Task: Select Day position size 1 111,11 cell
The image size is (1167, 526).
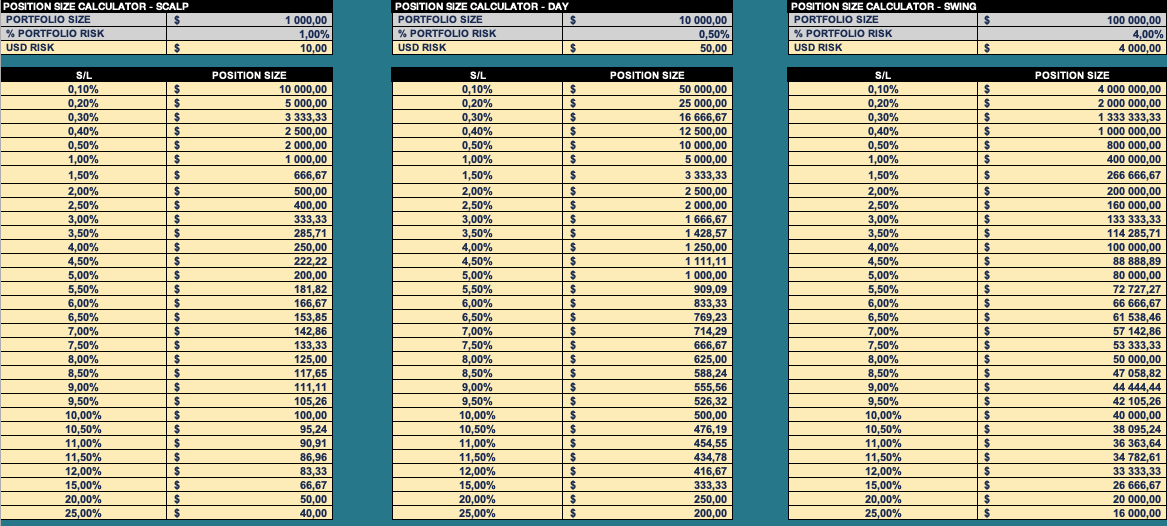Action: click(x=648, y=261)
